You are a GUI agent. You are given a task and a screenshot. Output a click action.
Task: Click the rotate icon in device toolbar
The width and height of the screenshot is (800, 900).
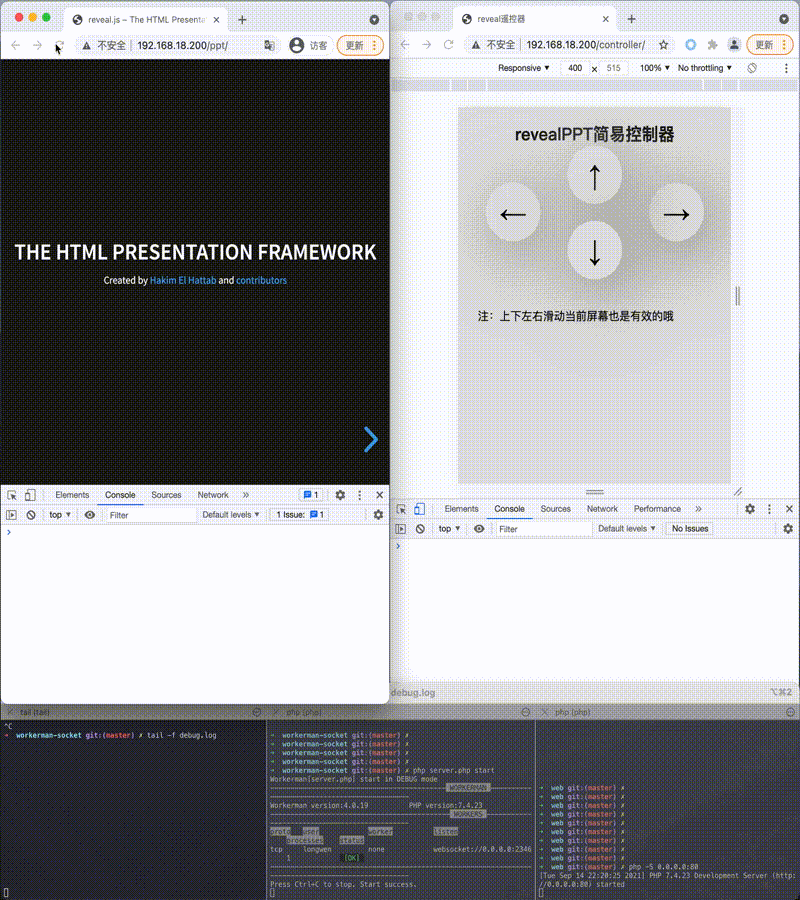[x=752, y=68]
